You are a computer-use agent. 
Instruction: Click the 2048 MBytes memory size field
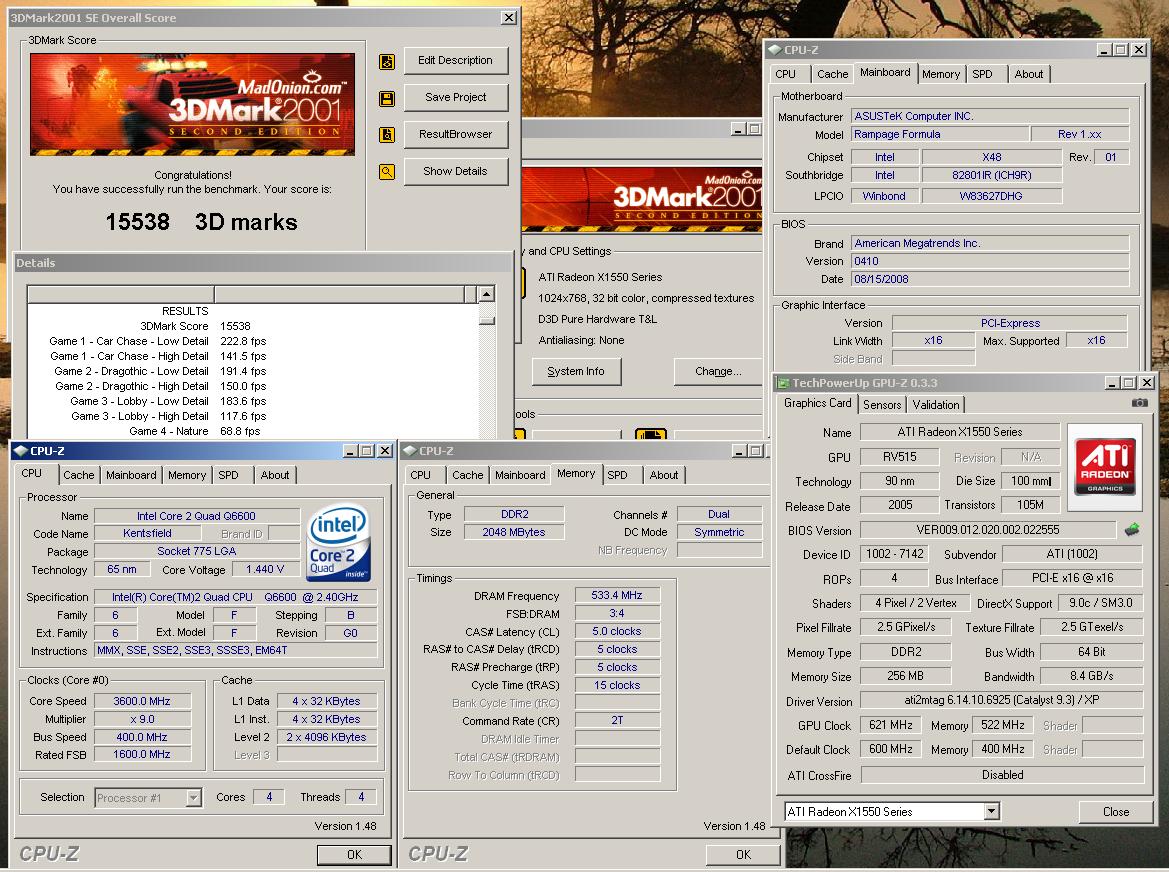click(514, 532)
